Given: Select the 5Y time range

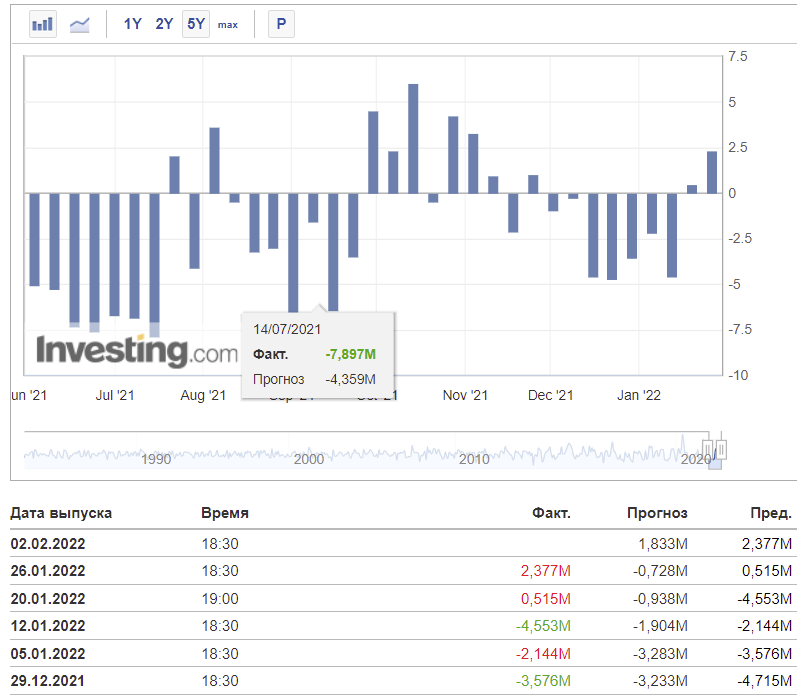Looking at the screenshot, I should tap(195, 24).
